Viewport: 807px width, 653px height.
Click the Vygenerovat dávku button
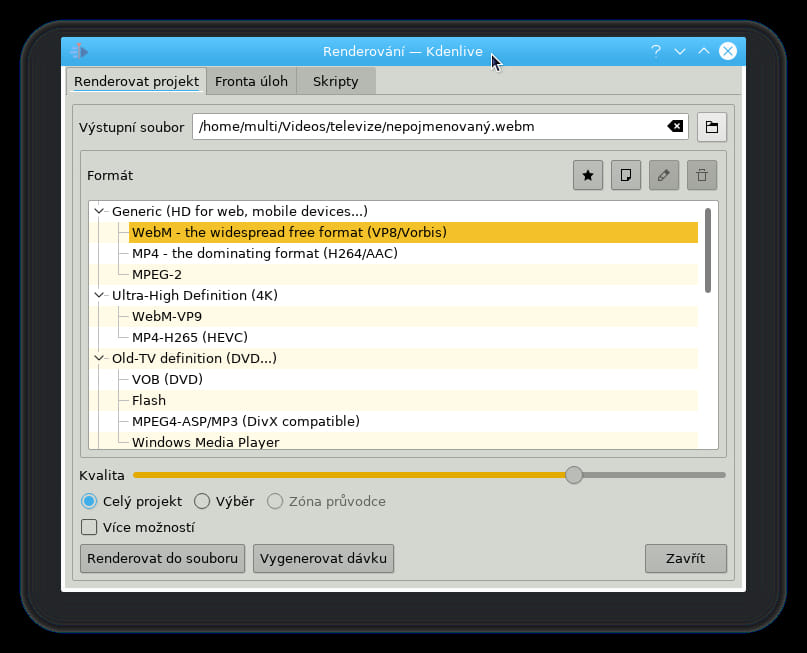click(323, 558)
